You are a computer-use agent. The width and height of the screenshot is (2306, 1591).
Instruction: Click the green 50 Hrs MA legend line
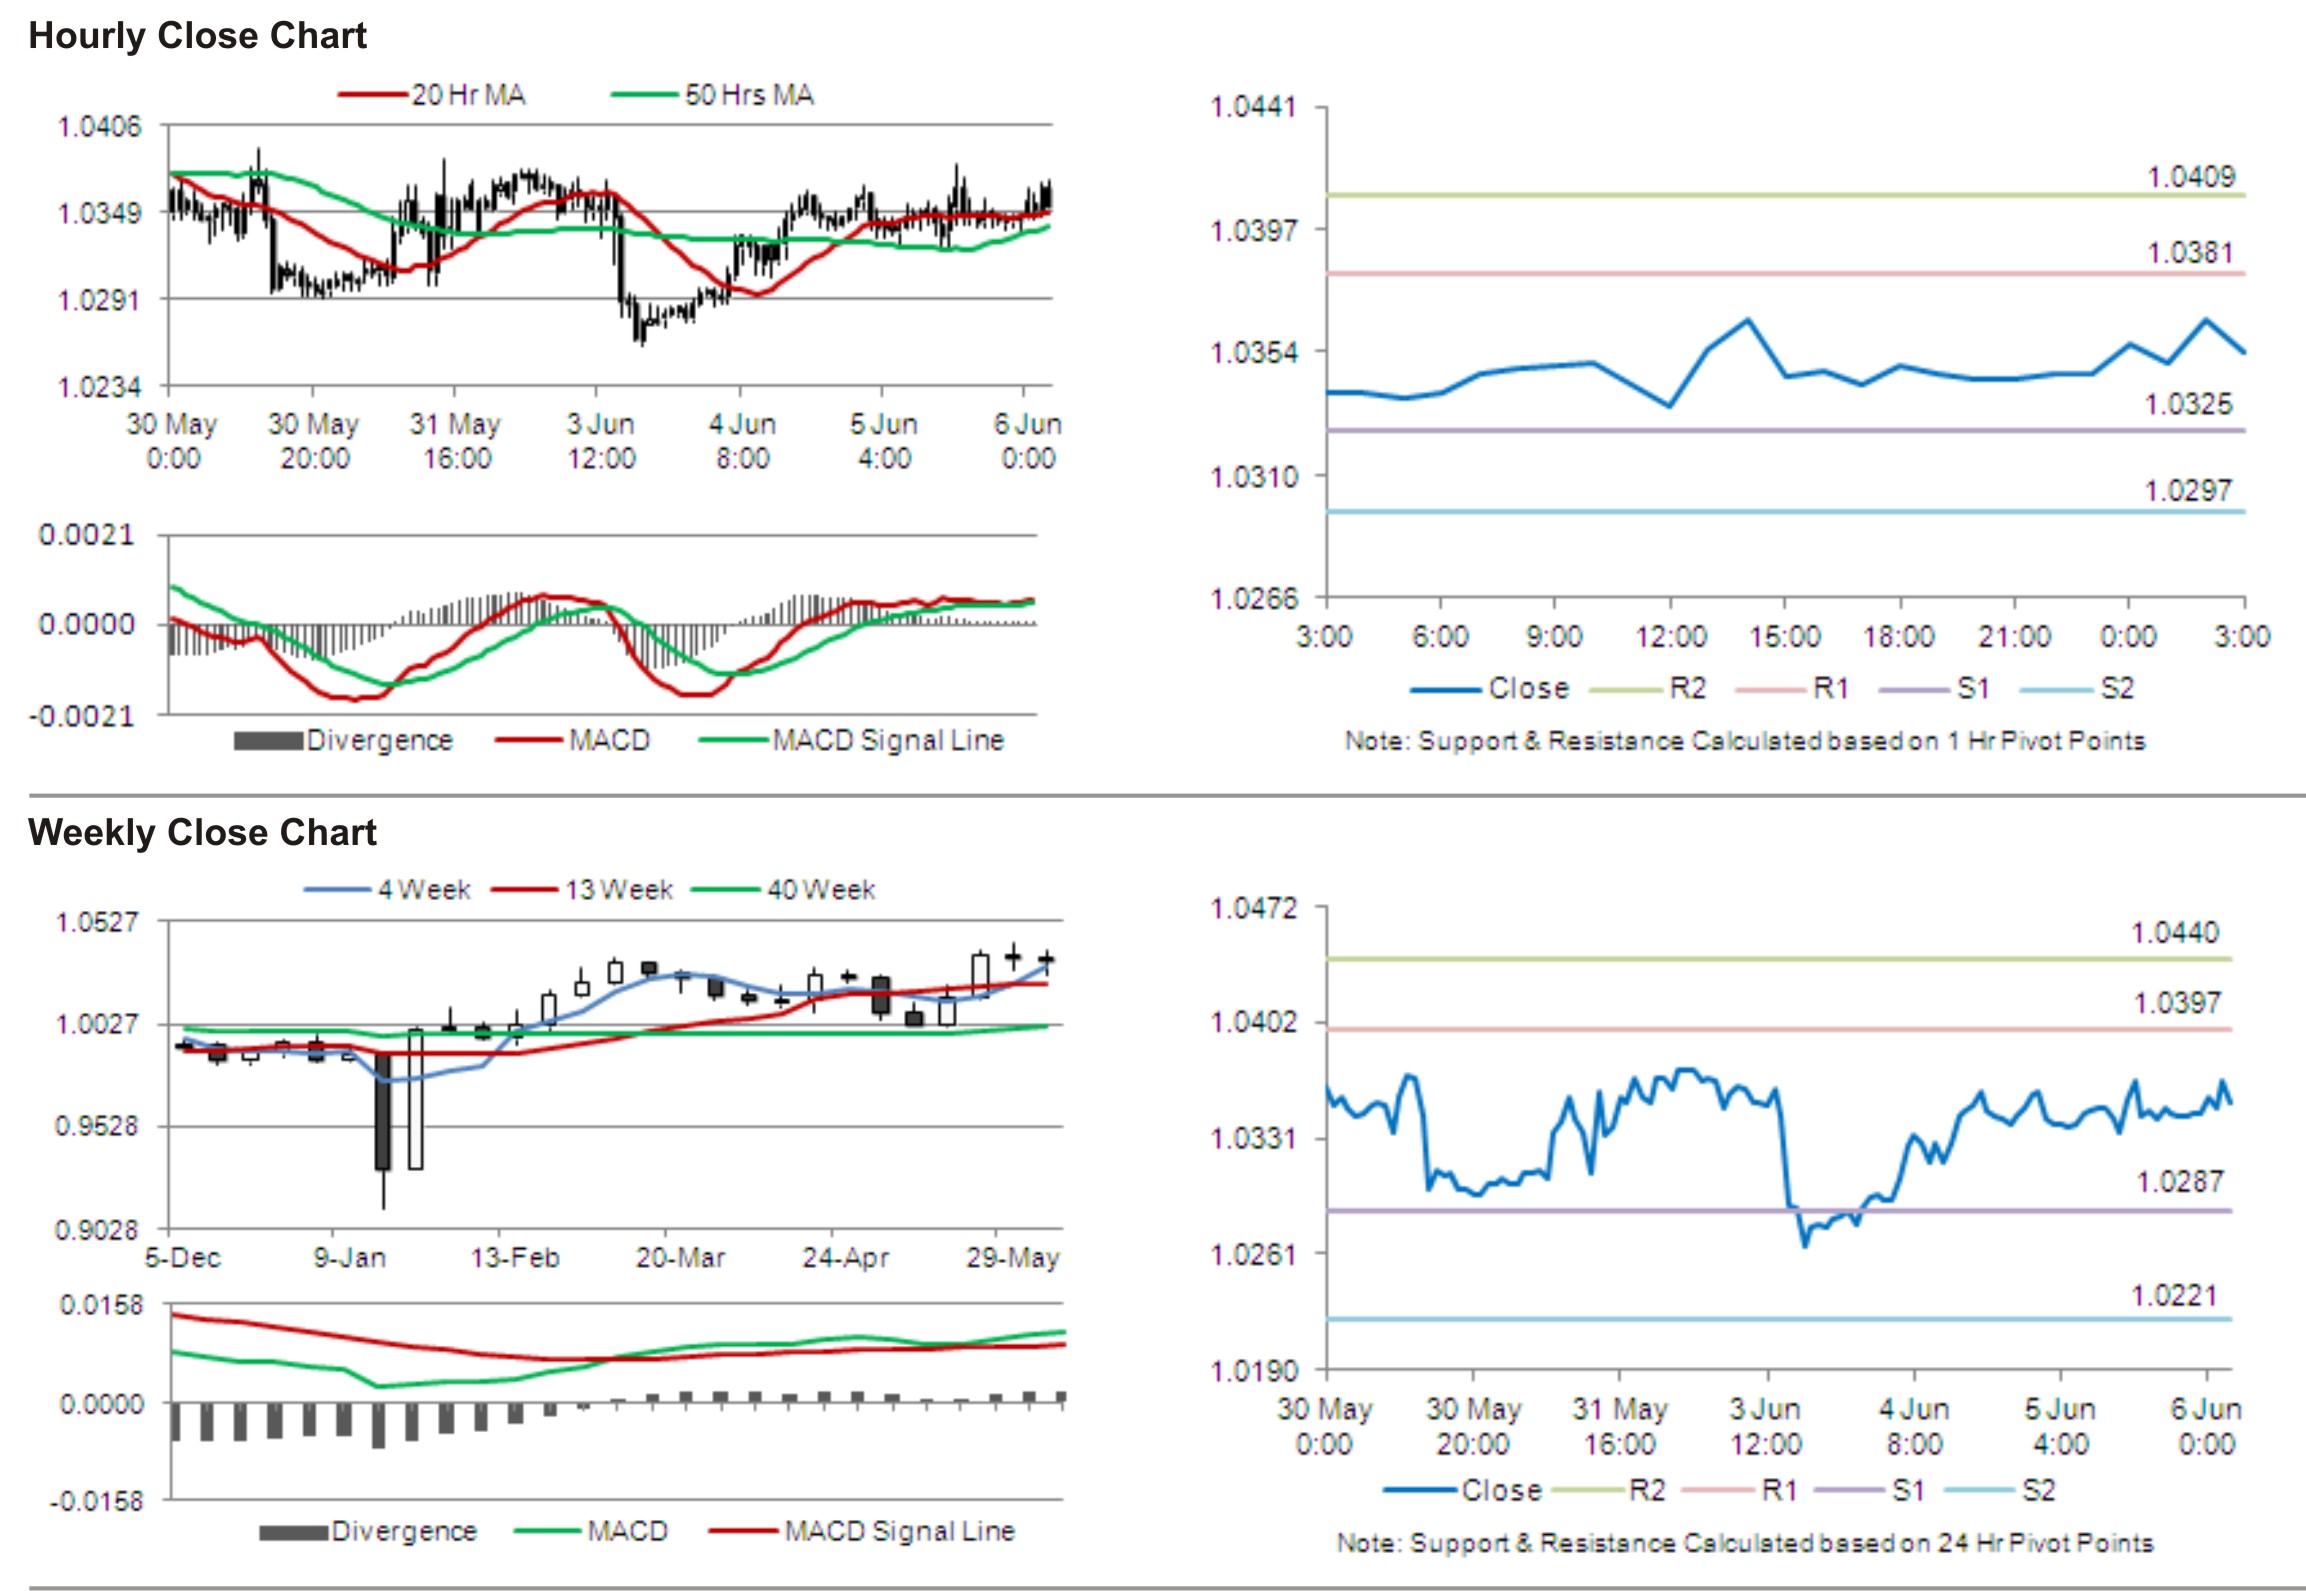coord(645,95)
